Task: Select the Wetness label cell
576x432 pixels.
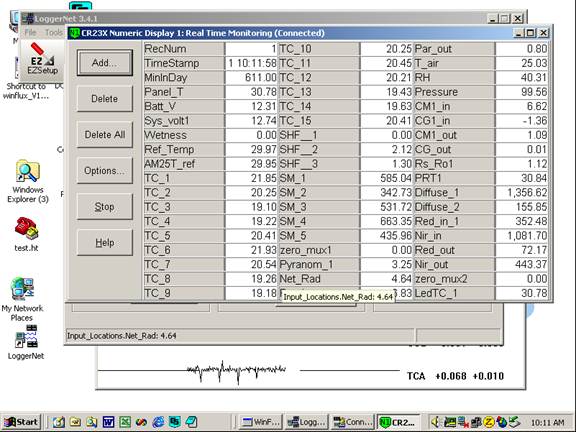Action: 184,135
